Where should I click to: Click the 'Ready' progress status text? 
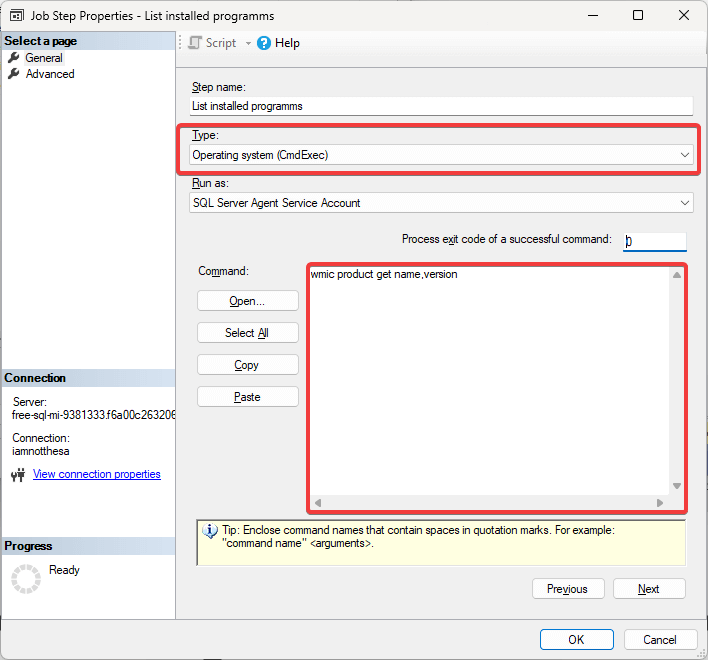coord(64,570)
